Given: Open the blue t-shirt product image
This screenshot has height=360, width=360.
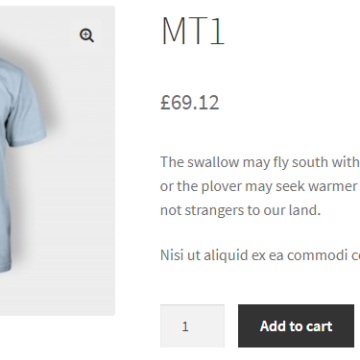Looking at the screenshot, I should click(57, 161).
